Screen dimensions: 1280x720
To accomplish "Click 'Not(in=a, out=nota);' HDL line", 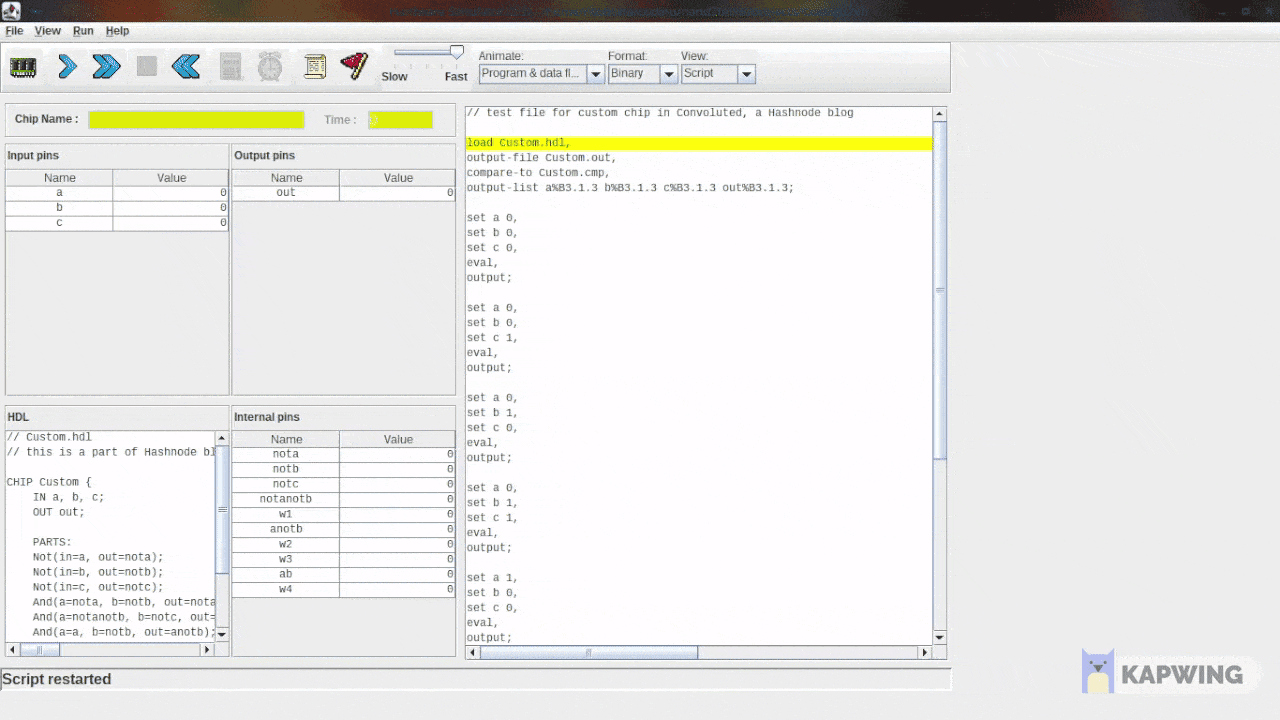I will (97, 557).
